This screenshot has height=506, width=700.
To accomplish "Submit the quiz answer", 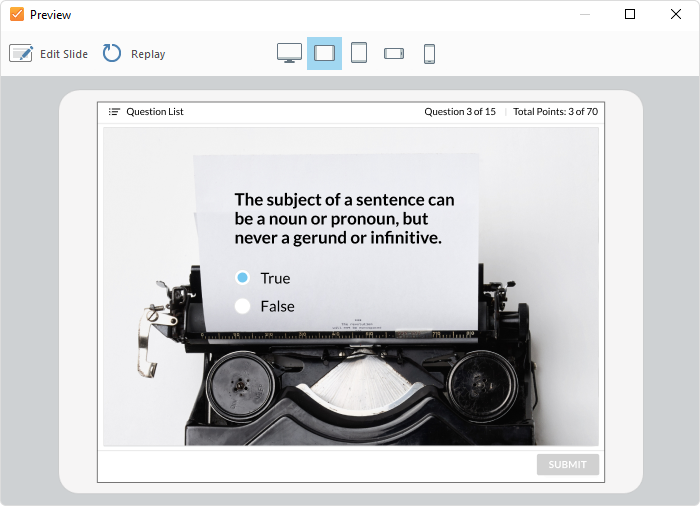I will coord(567,464).
